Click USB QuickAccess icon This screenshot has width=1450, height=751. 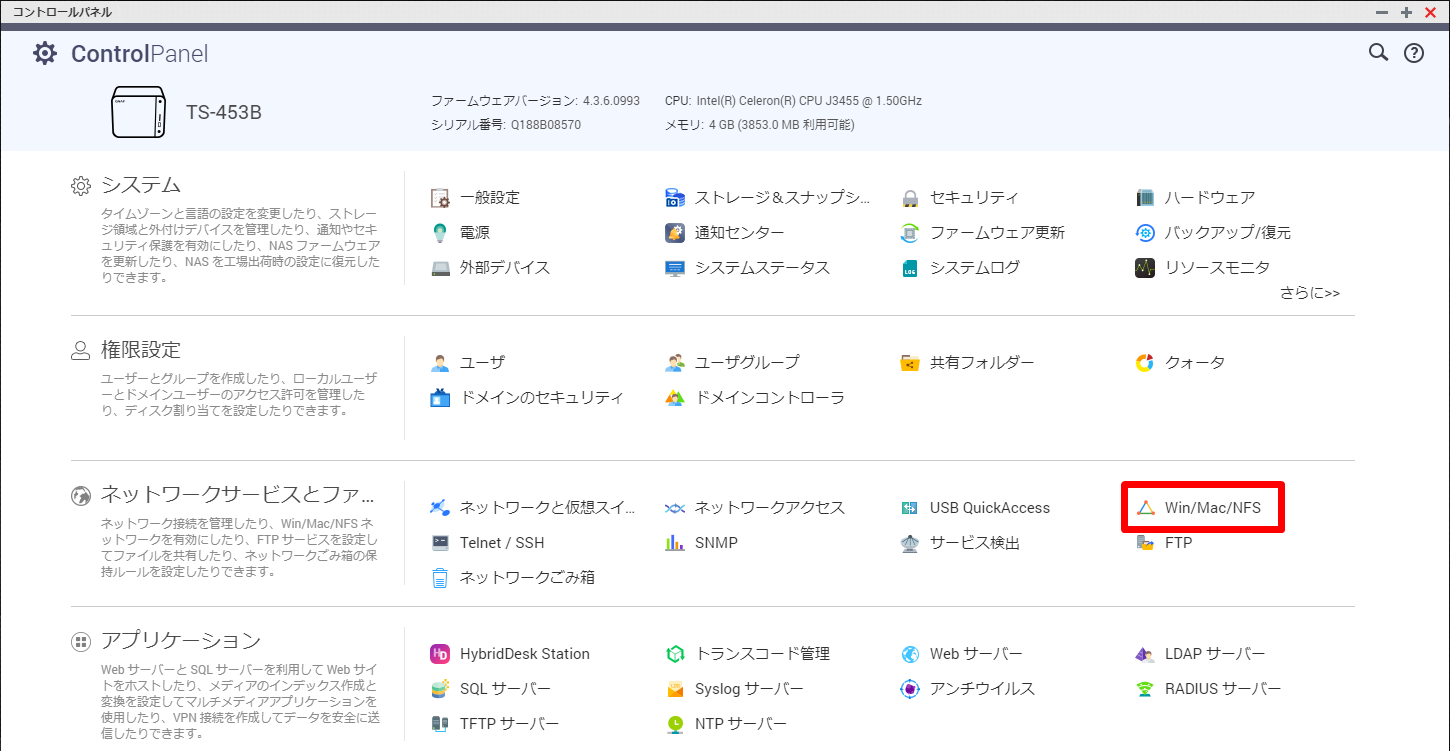tap(910, 508)
